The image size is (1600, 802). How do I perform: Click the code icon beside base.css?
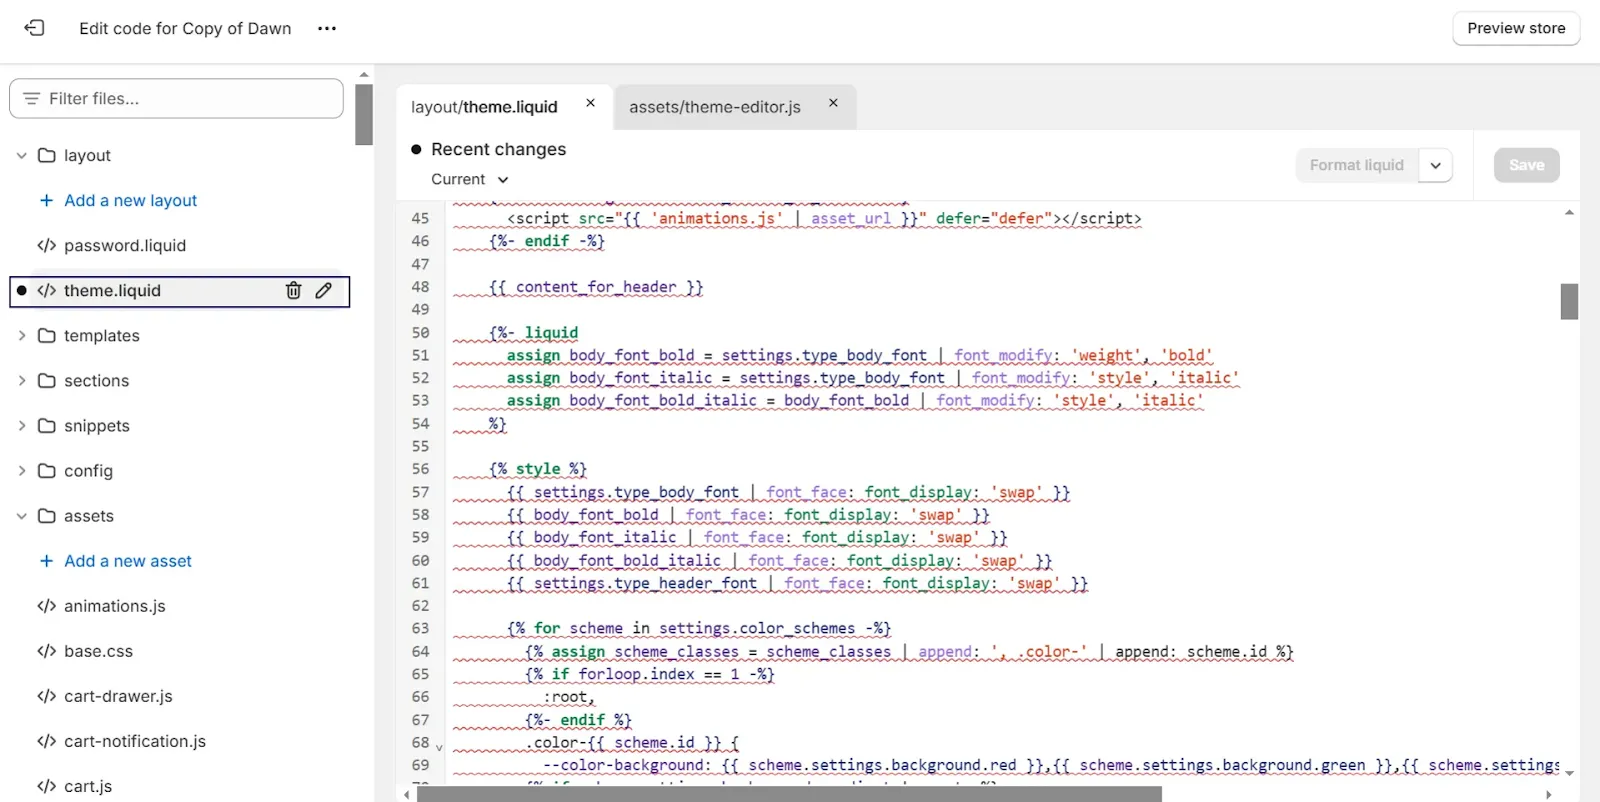tap(46, 652)
